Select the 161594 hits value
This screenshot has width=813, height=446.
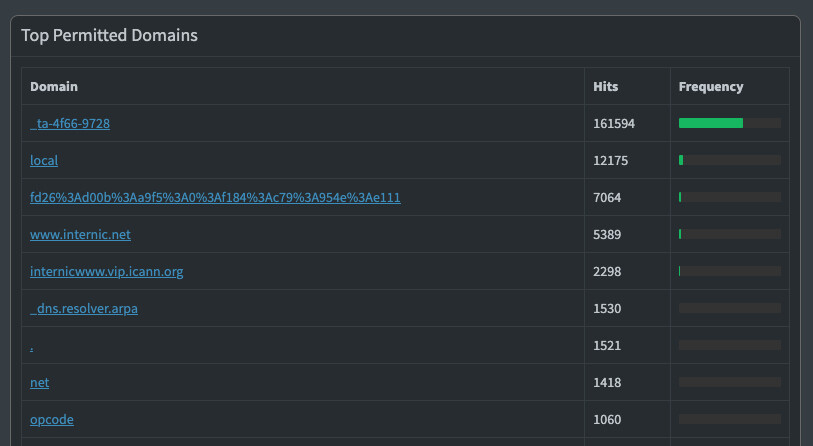(614, 123)
